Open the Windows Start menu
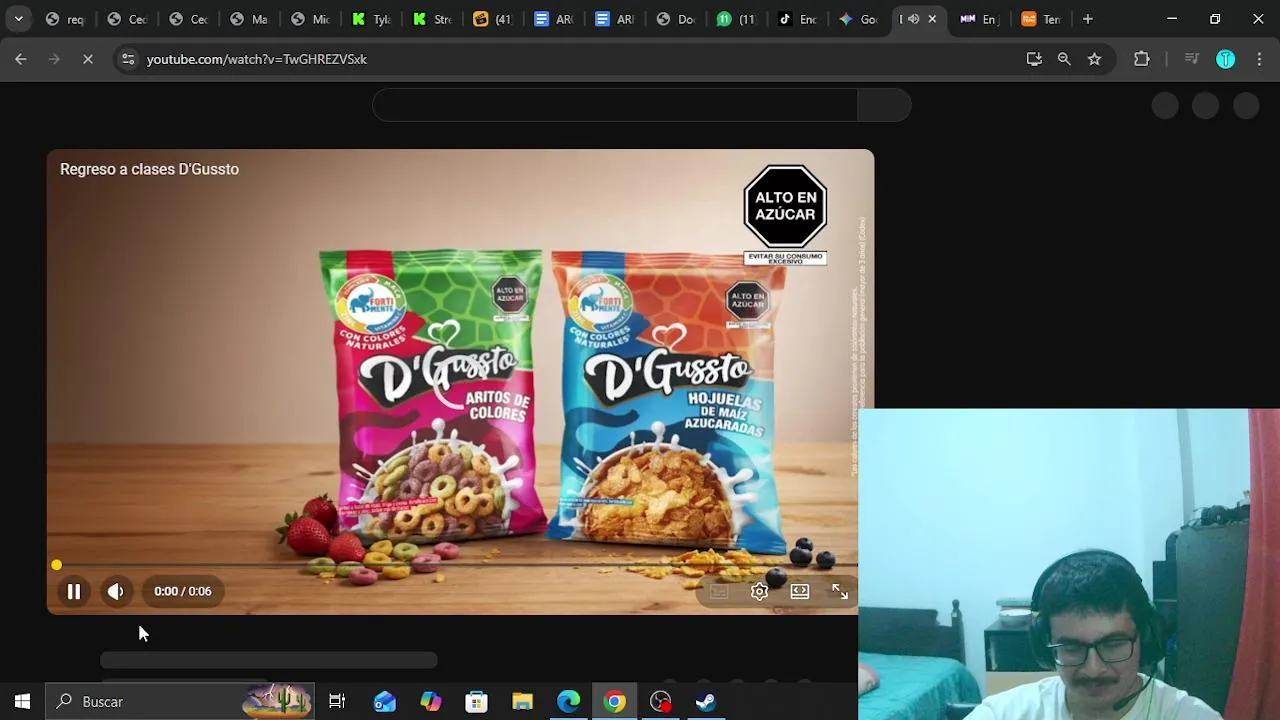 click(x=22, y=702)
